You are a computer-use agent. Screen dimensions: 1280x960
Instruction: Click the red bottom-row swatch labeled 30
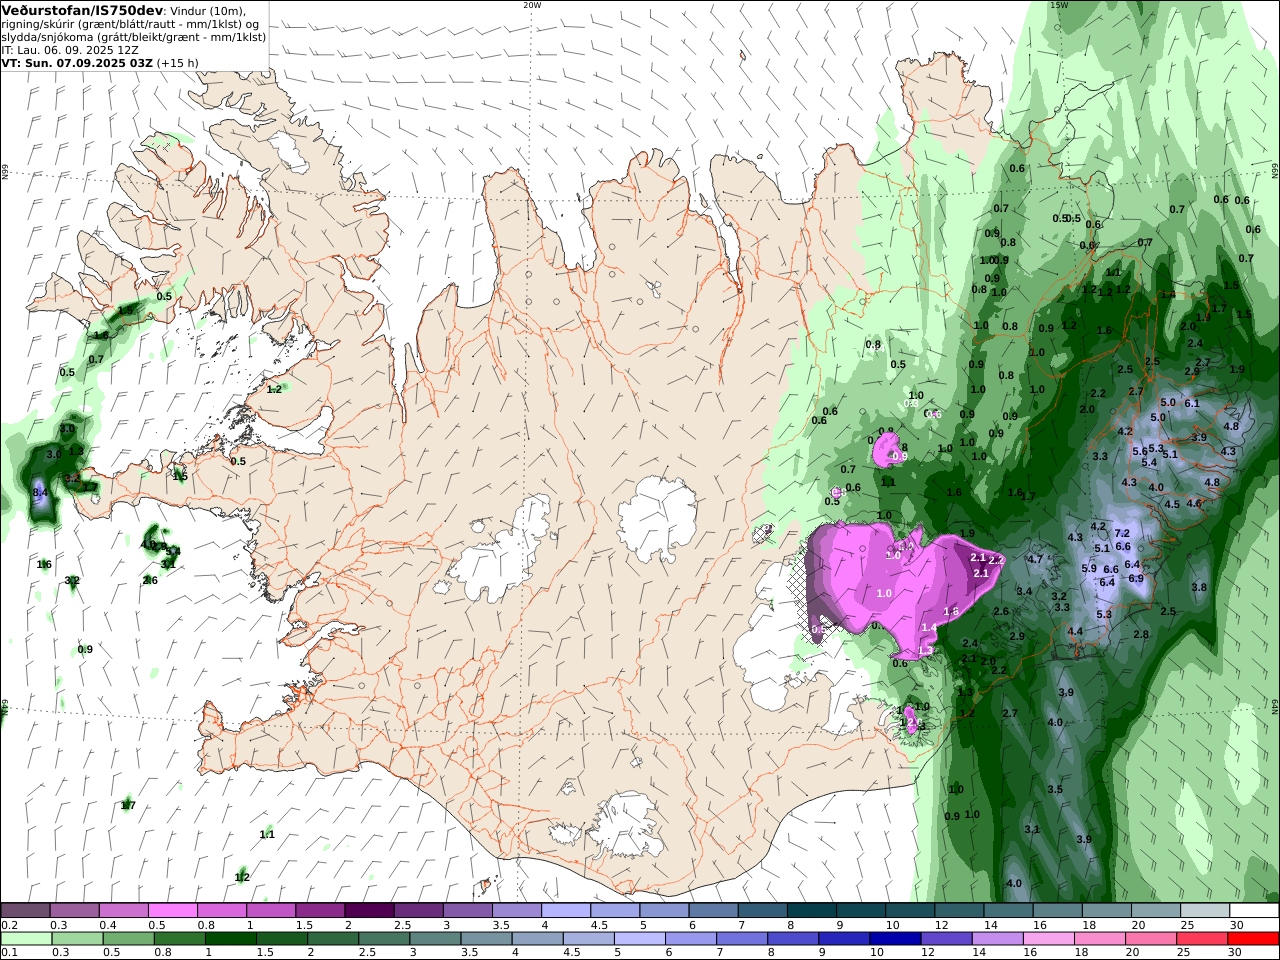1254,939
